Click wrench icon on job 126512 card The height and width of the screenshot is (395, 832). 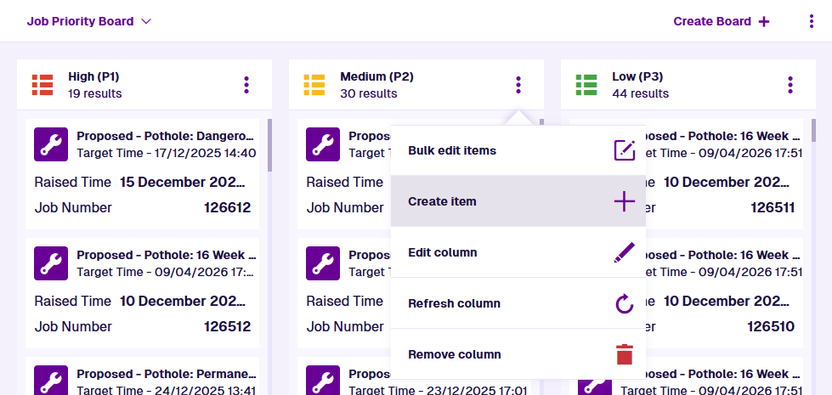coord(51,263)
